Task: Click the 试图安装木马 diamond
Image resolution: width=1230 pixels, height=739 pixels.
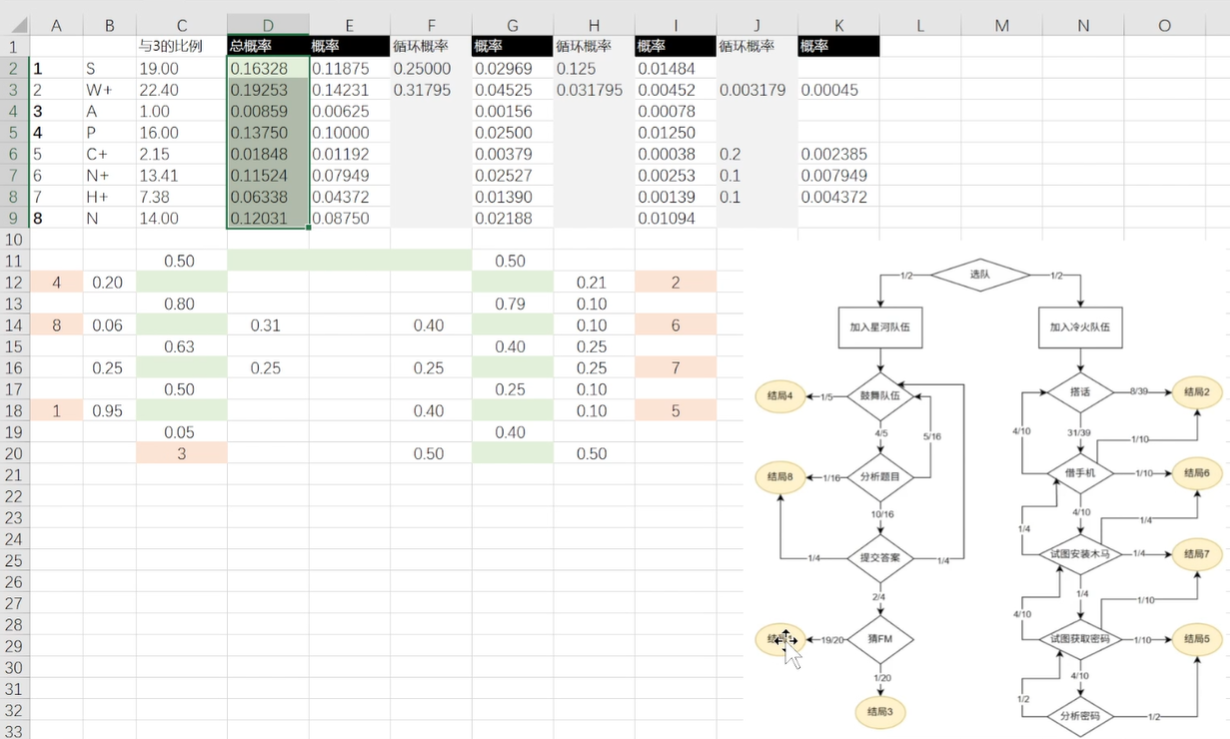Action: pyautogui.click(x=1080, y=553)
